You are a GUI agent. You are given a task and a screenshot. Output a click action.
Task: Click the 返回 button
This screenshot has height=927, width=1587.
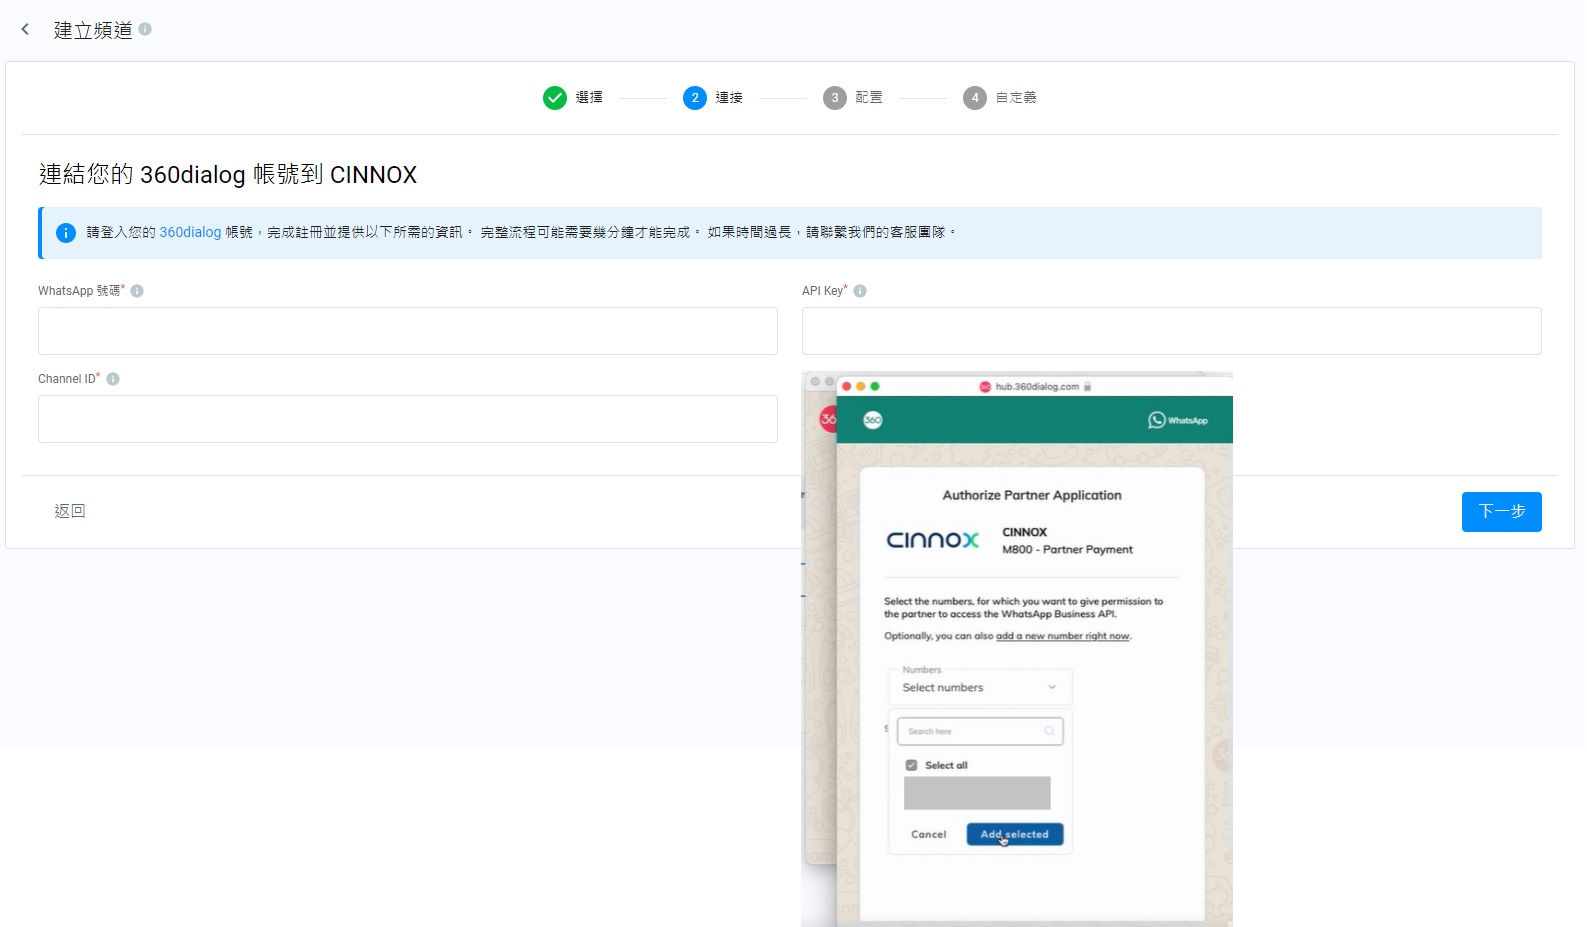point(70,511)
